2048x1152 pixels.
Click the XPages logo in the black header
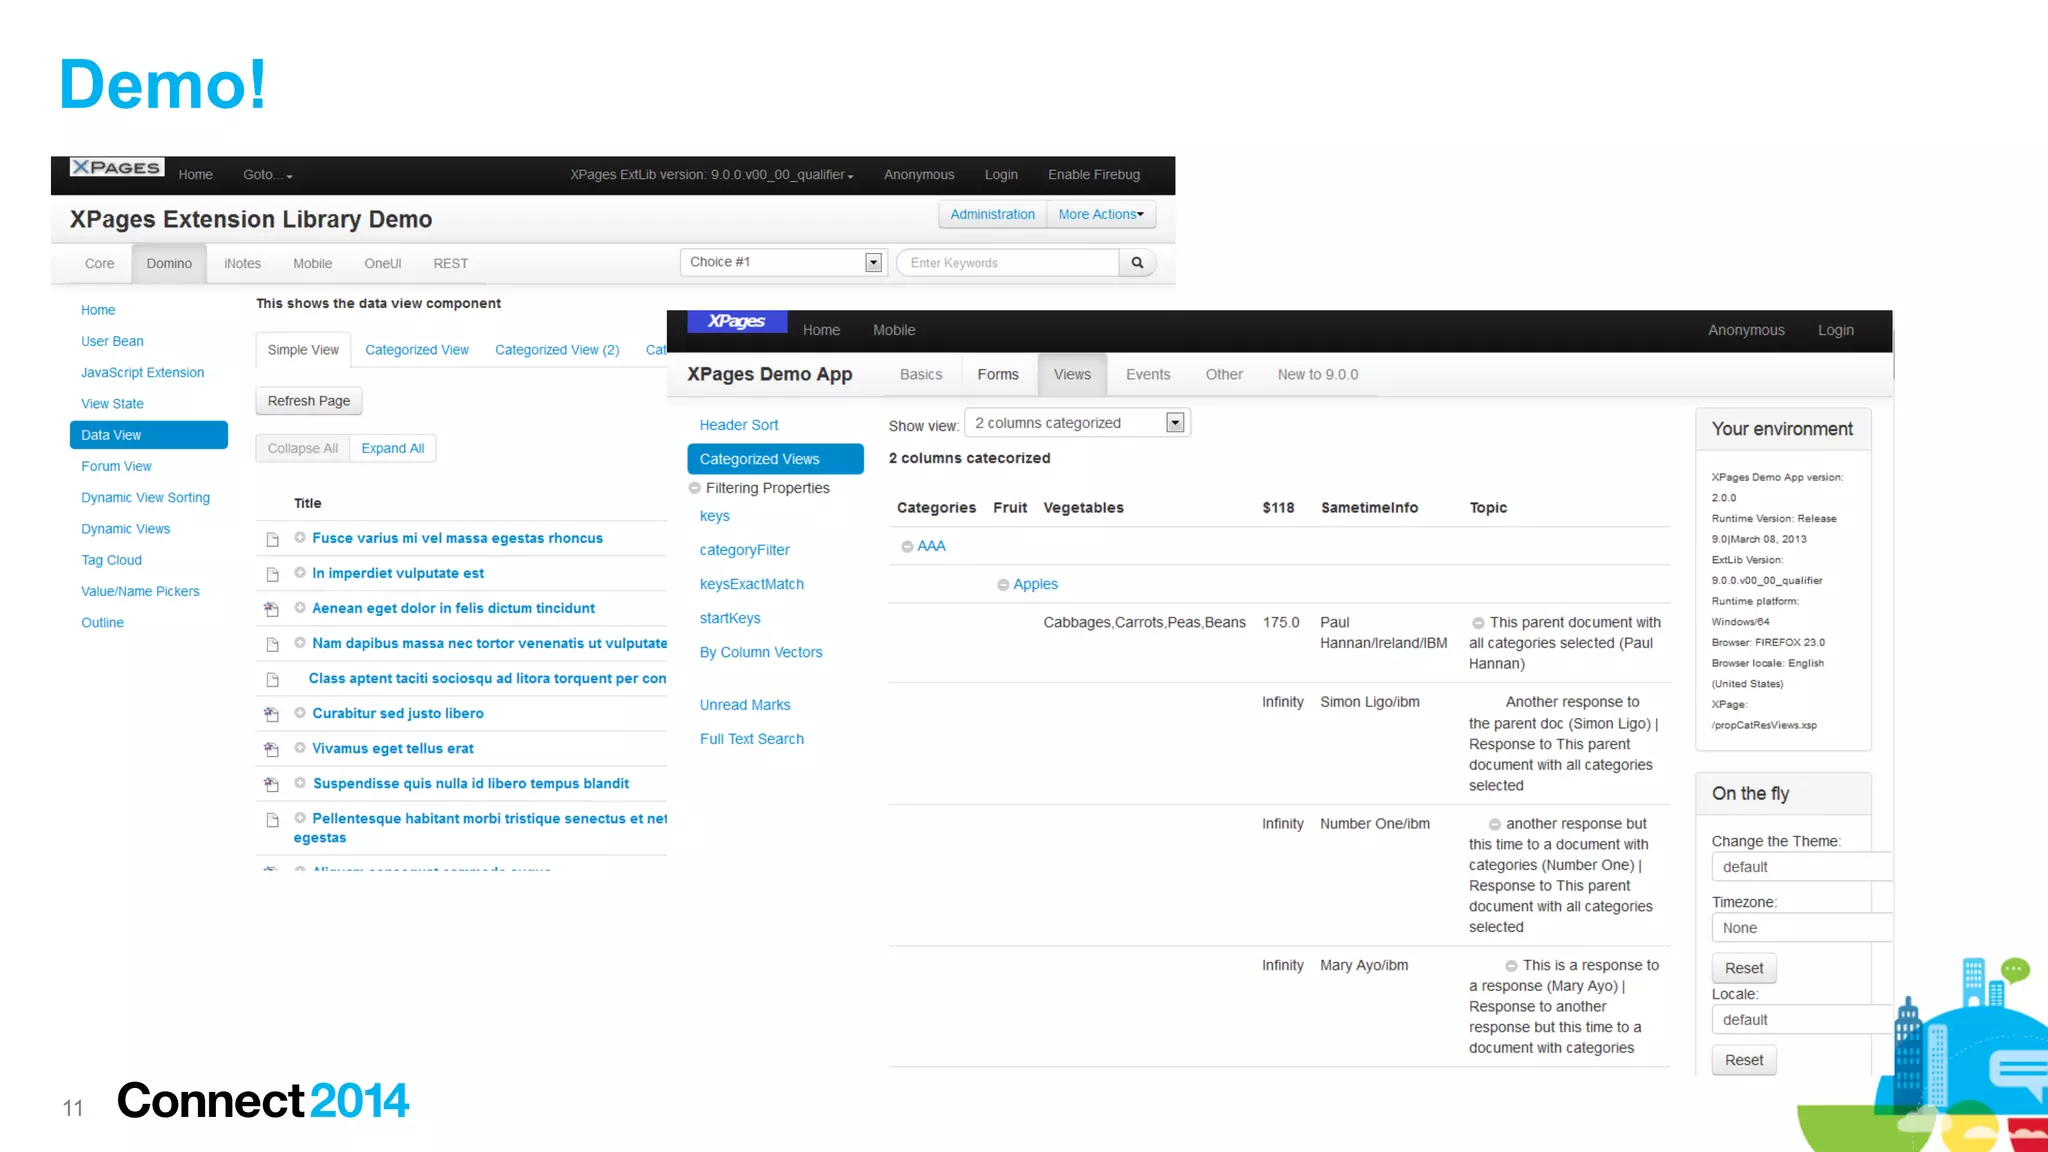coord(117,168)
